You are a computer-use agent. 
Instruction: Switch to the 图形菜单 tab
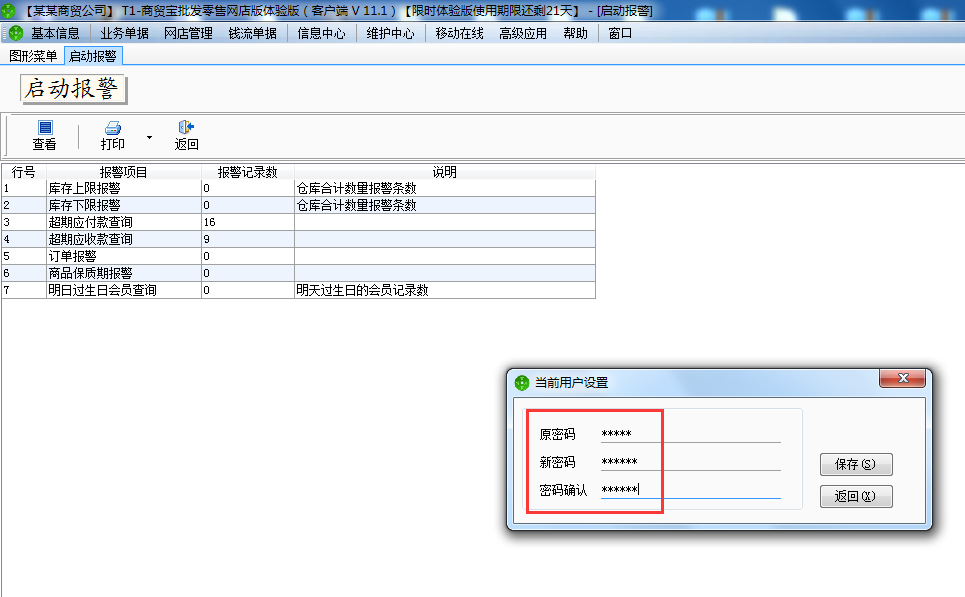click(x=35, y=57)
